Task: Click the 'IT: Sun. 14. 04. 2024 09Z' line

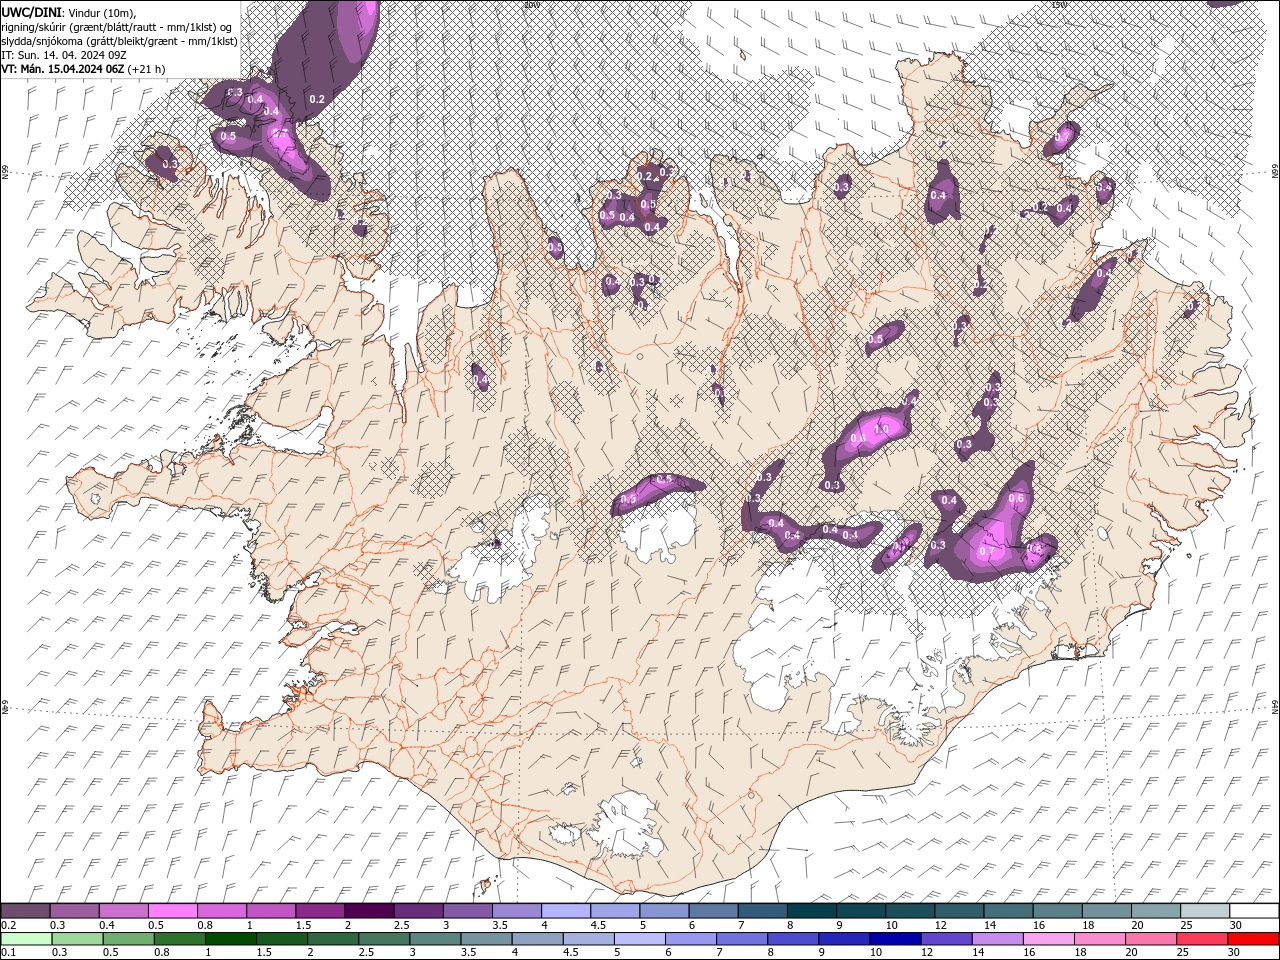Action: pyautogui.click(x=62, y=54)
